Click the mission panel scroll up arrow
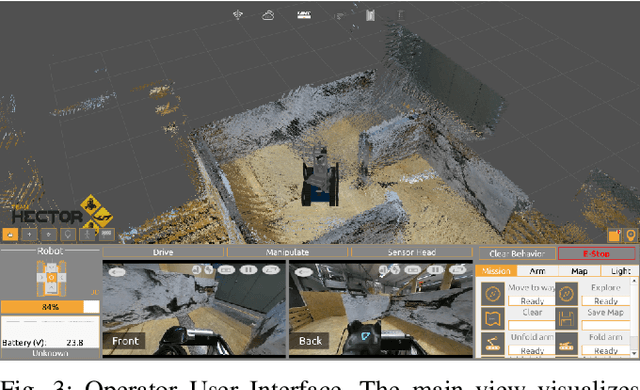This screenshot has width=640, height=390. [x=634, y=281]
